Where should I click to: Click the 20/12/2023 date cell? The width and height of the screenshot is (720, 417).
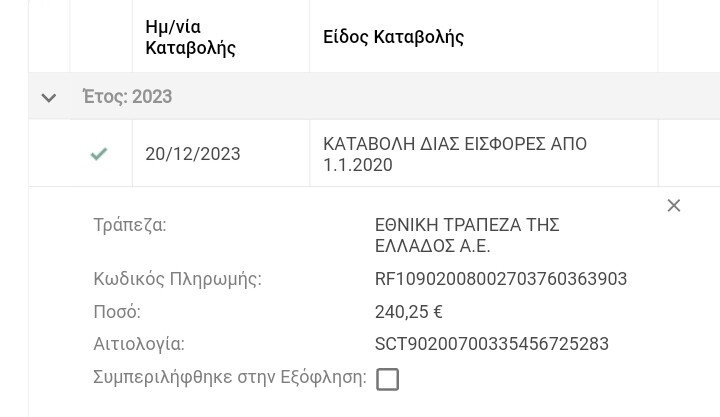(193, 154)
